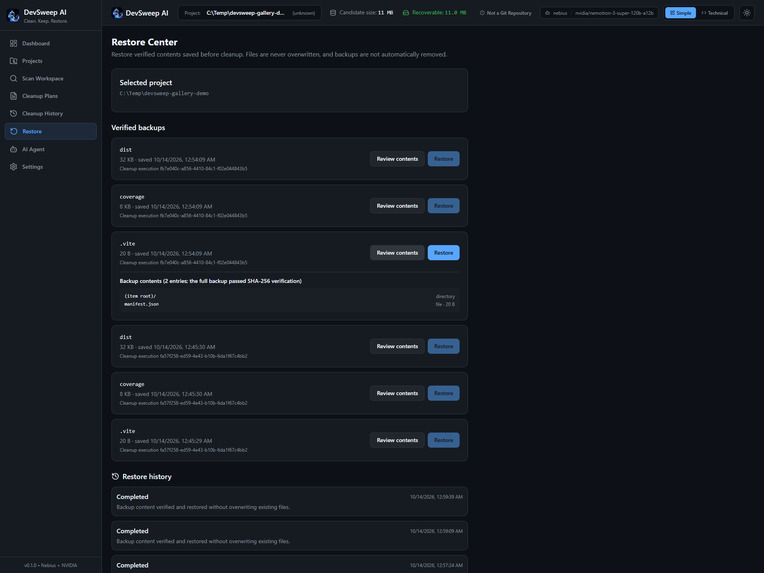Open the Dashboard icon in the sidebar
Image resolution: width=764 pixels, height=573 pixels.
coord(13,43)
